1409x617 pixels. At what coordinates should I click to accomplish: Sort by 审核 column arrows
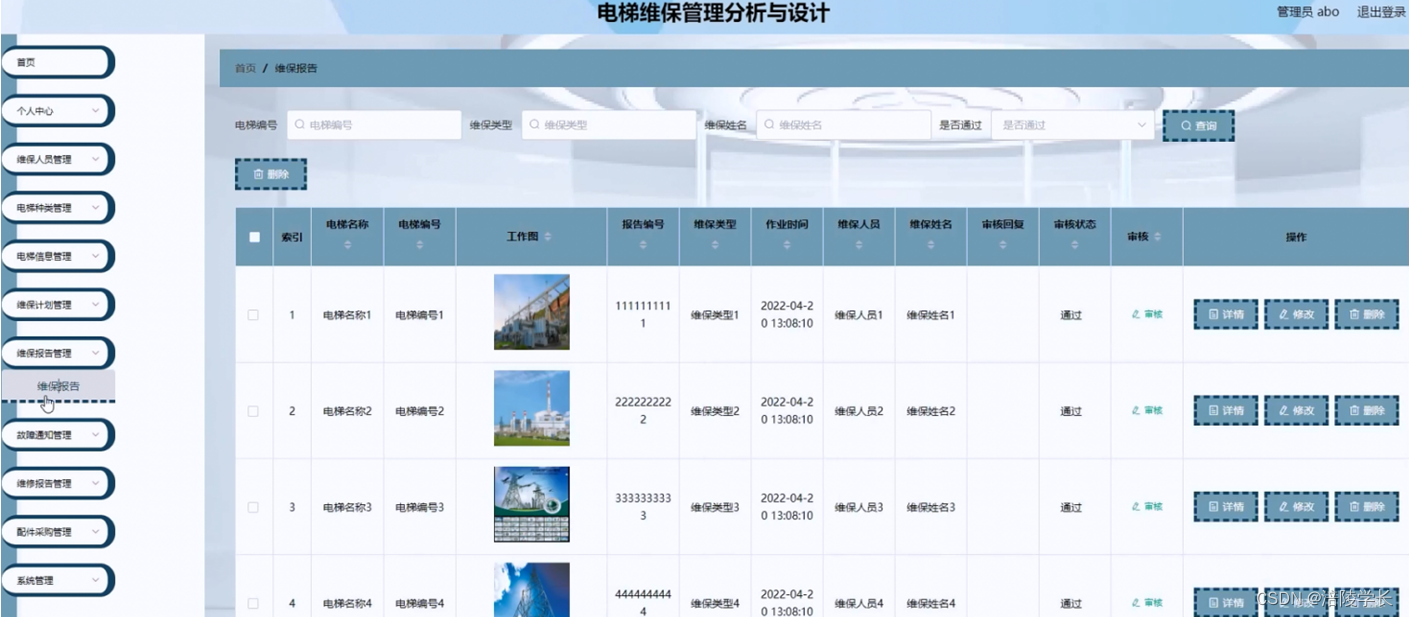(x=1157, y=237)
